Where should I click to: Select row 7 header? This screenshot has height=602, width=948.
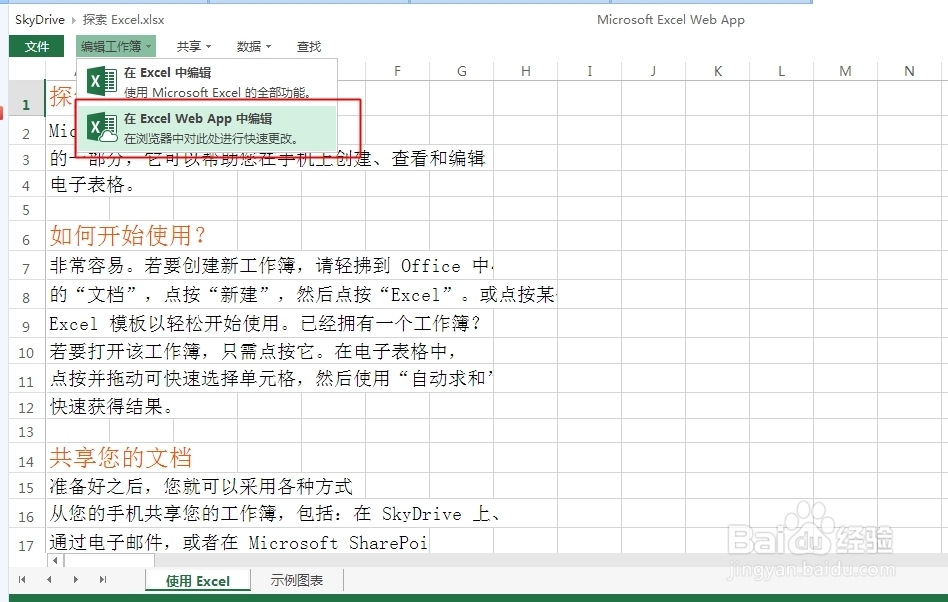(x=27, y=265)
